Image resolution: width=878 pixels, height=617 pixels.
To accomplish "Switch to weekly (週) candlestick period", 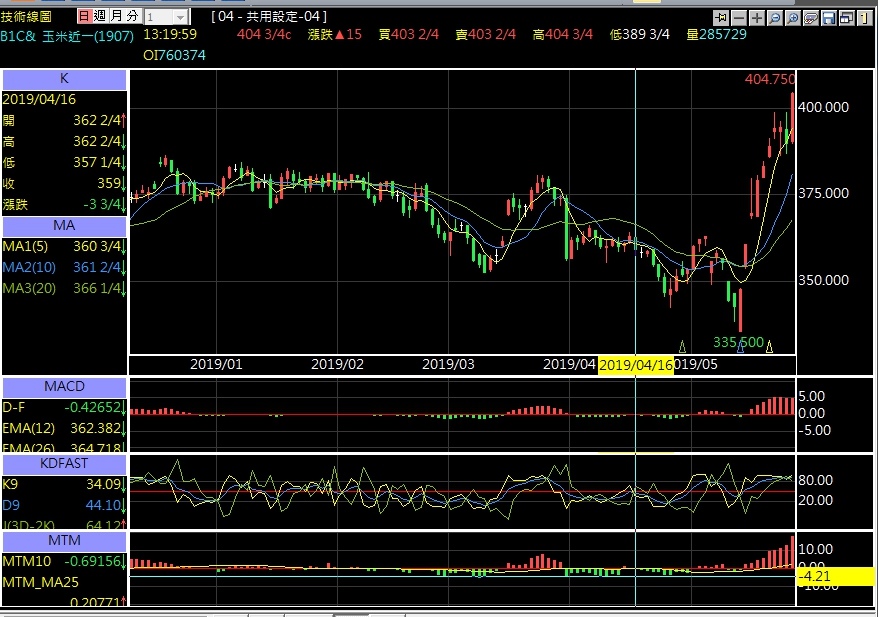I will coord(100,16).
